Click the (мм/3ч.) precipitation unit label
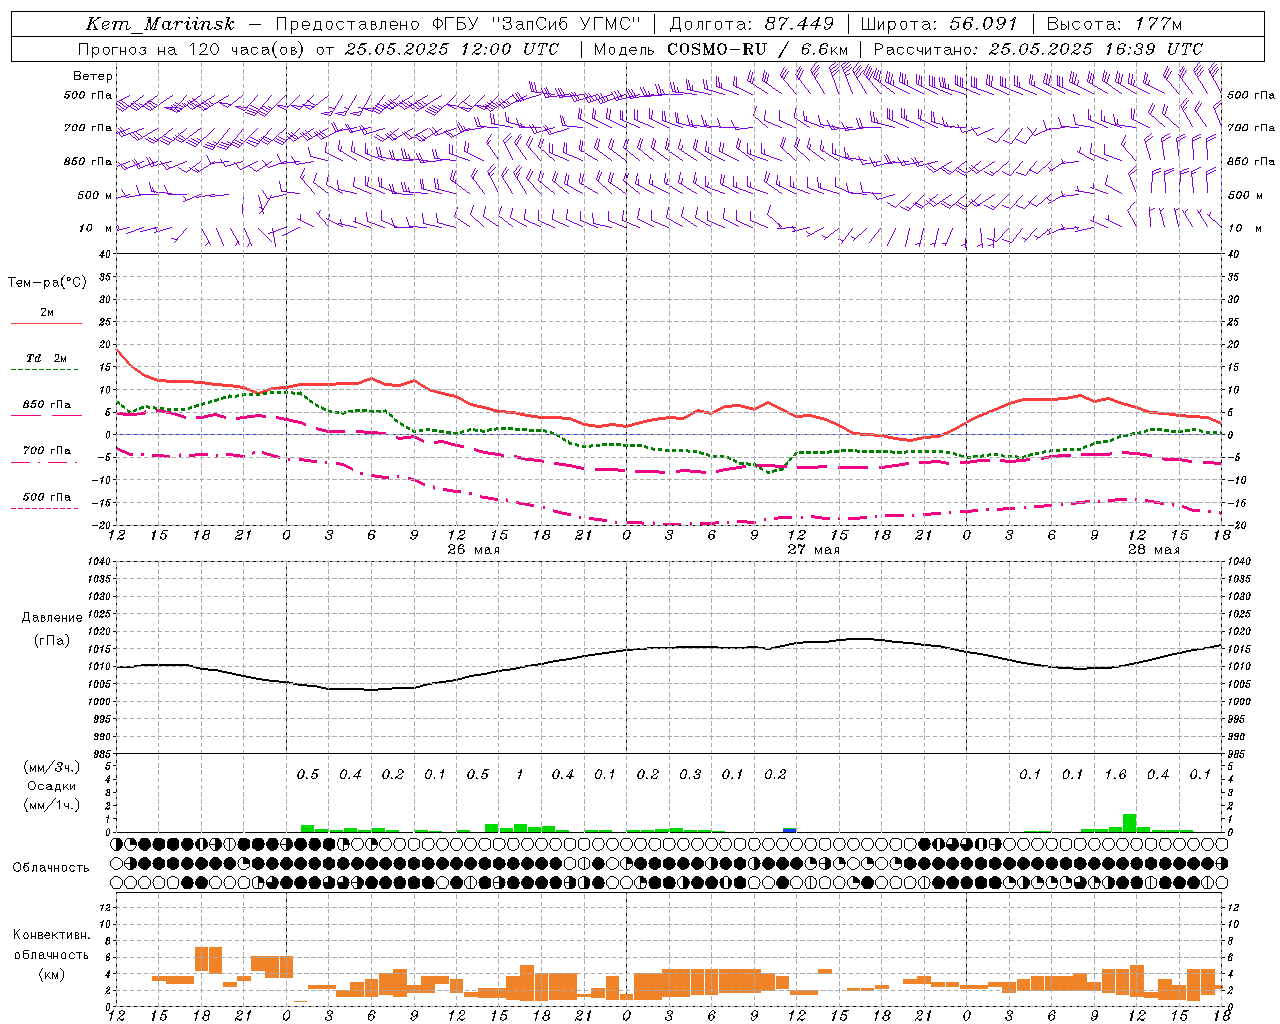Viewport: 1280px width, 1024px height. point(52,767)
